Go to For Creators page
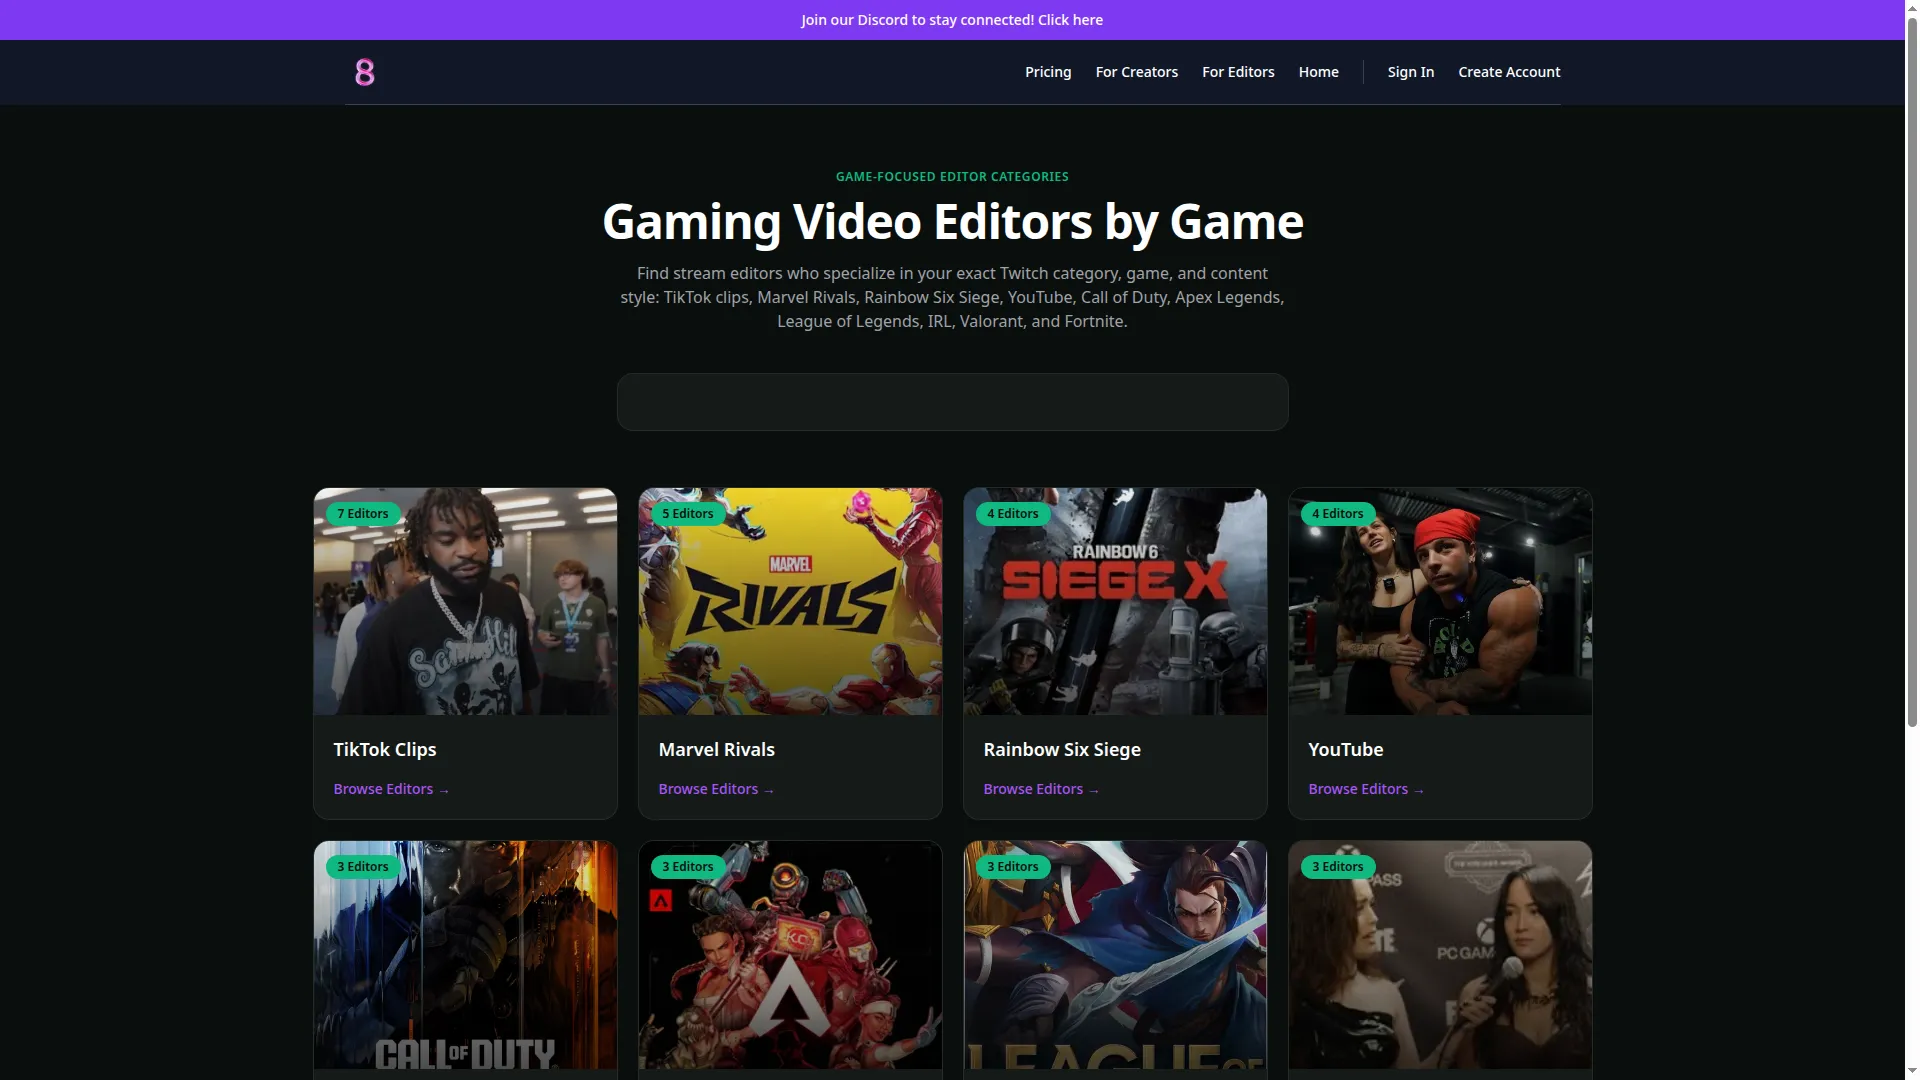The height and width of the screenshot is (1080, 1920). (x=1137, y=72)
